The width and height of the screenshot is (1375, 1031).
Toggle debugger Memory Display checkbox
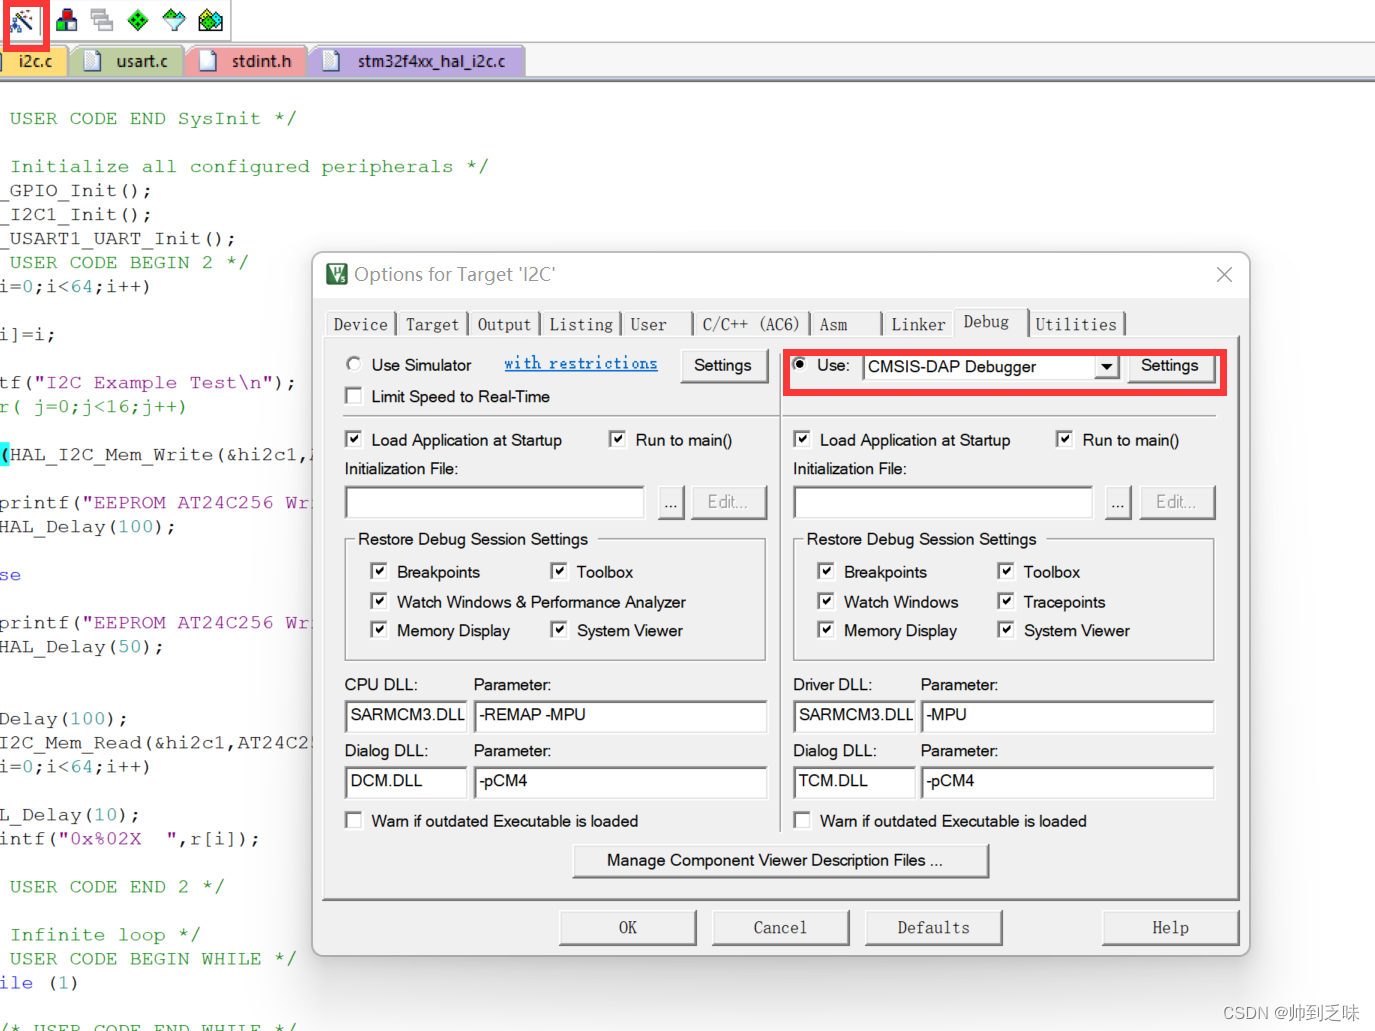(x=826, y=630)
